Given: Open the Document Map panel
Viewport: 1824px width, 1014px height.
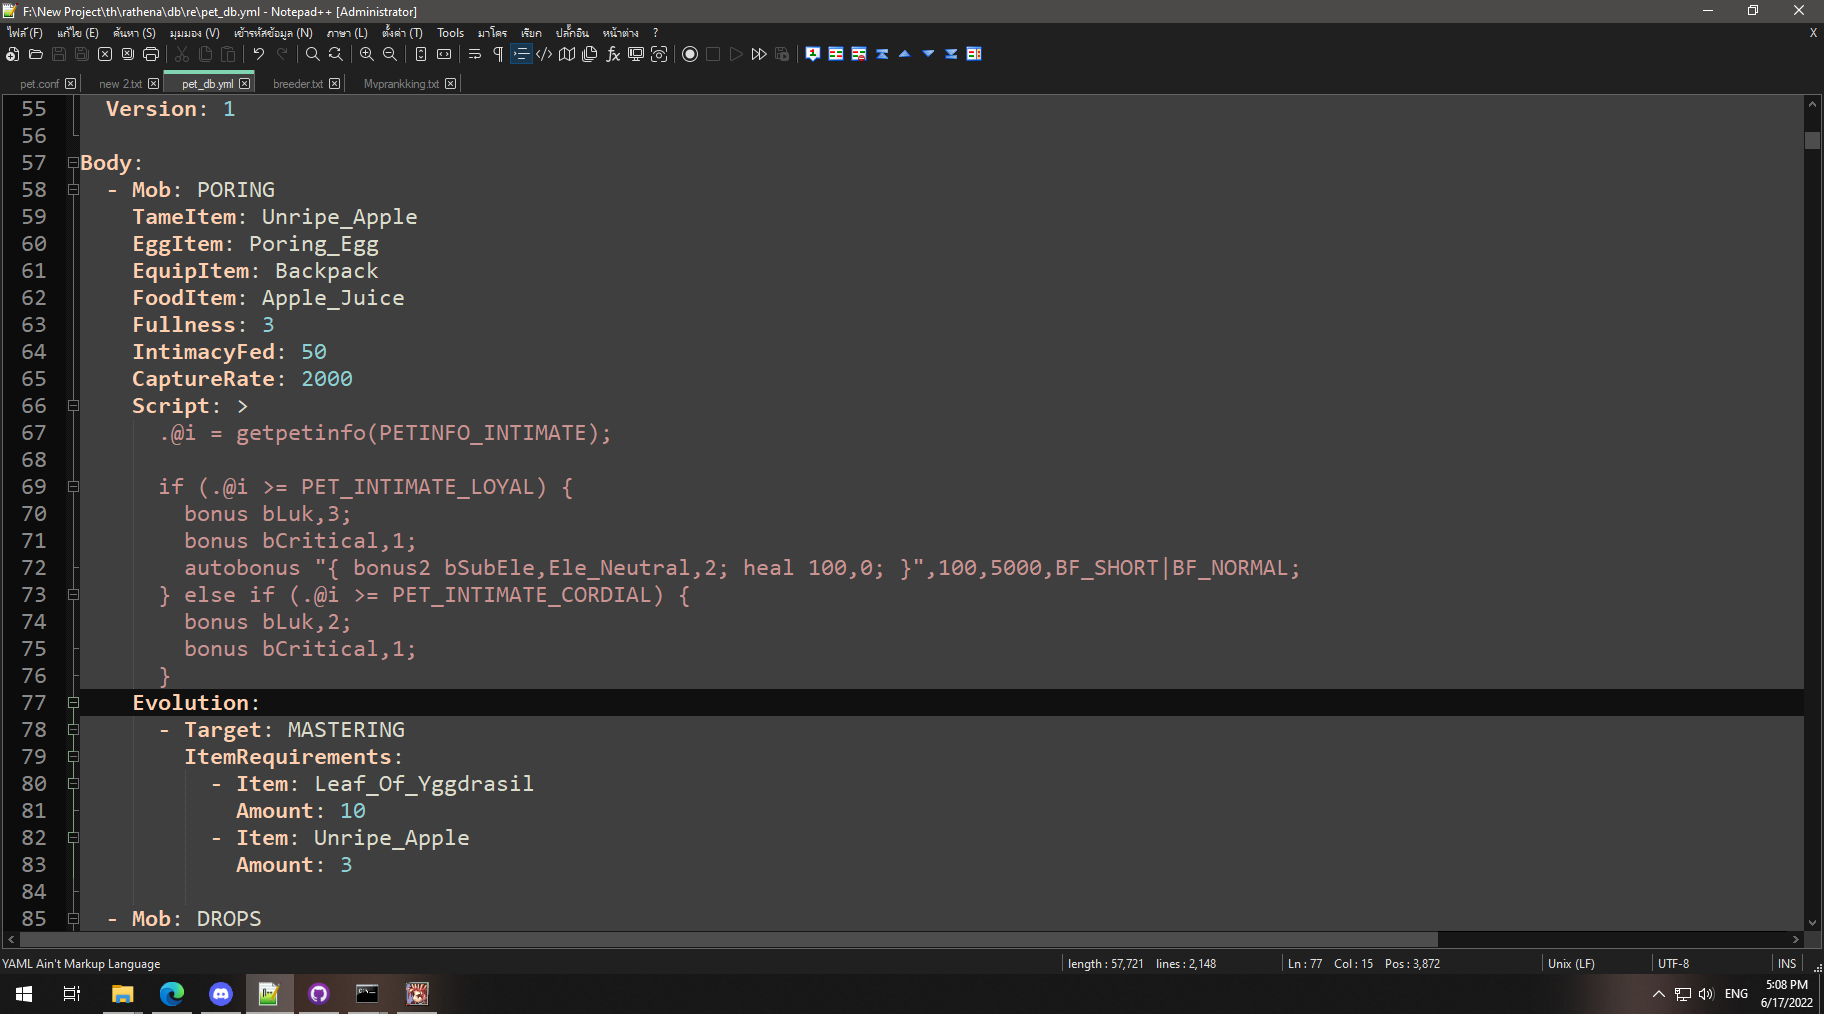Looking at the screenshot, I should click(567, 54).
